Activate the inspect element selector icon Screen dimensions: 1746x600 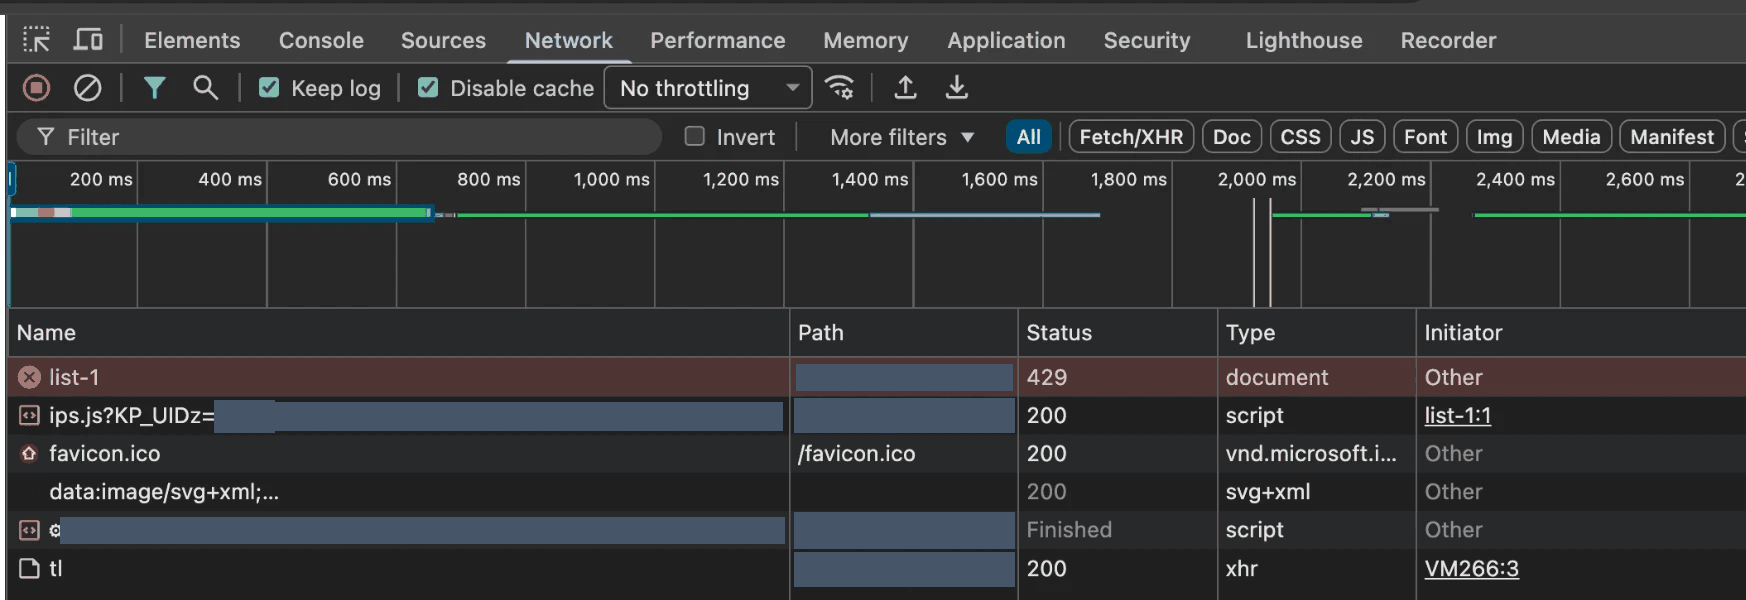tap(36, 40)
